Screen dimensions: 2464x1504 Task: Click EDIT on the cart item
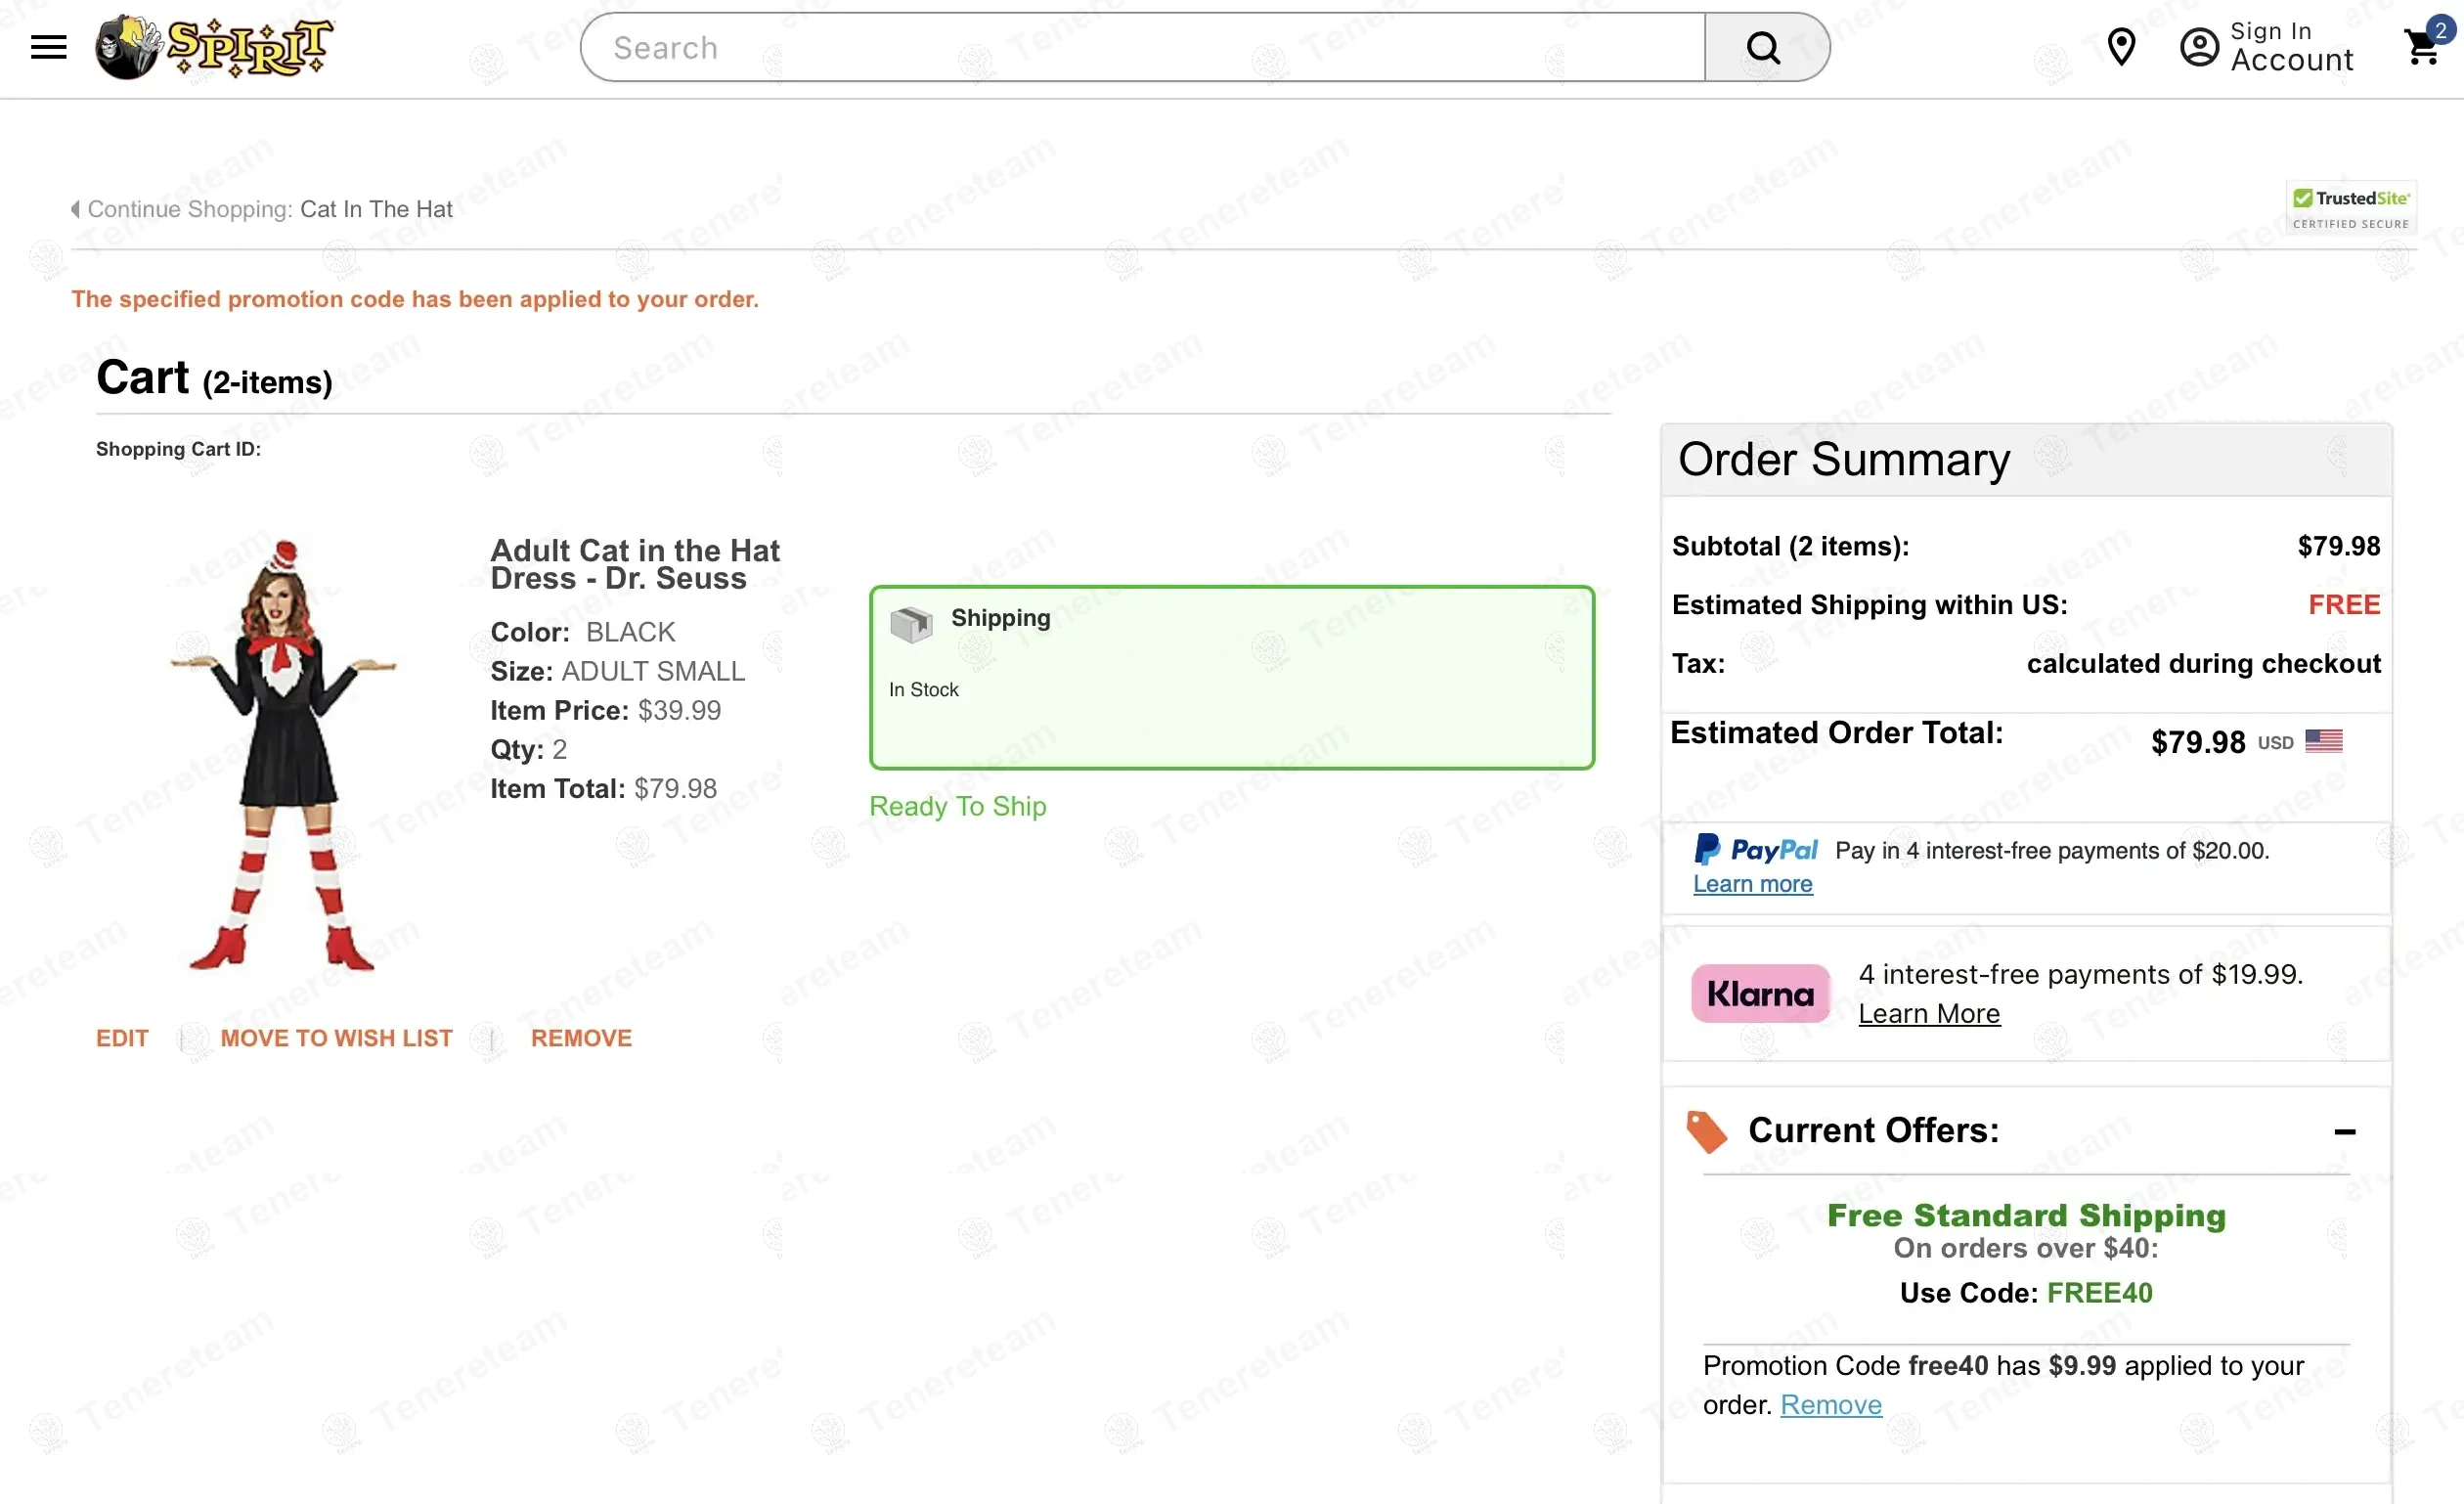pos(121,1038)
